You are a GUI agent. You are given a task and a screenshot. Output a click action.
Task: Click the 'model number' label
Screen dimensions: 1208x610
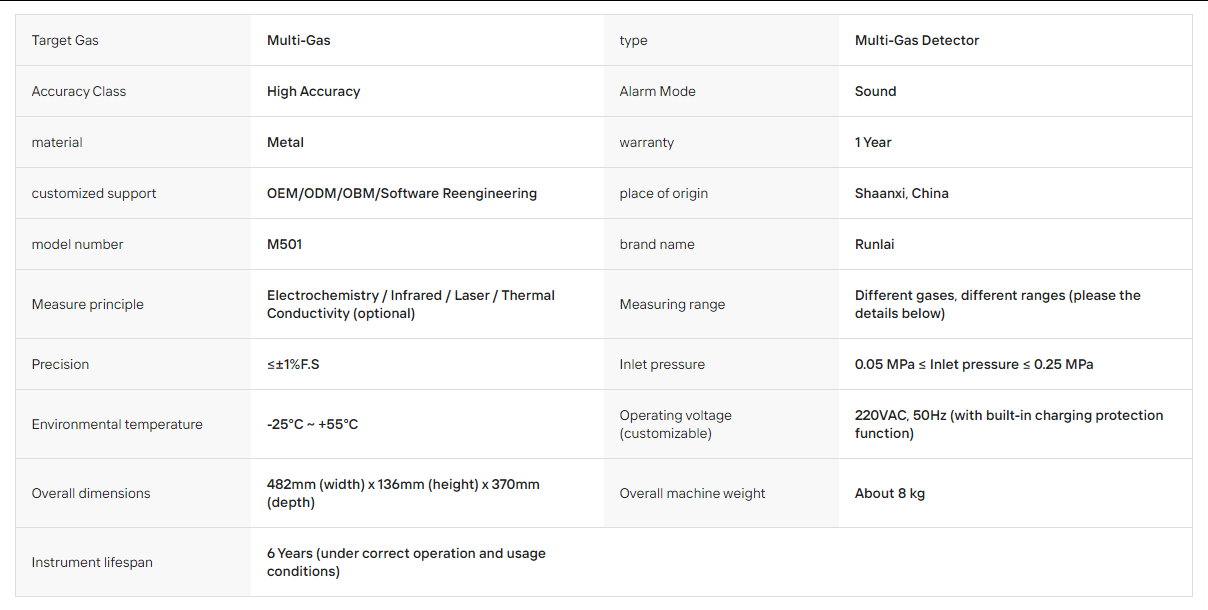pyautogui.click(x=78, y=244)
